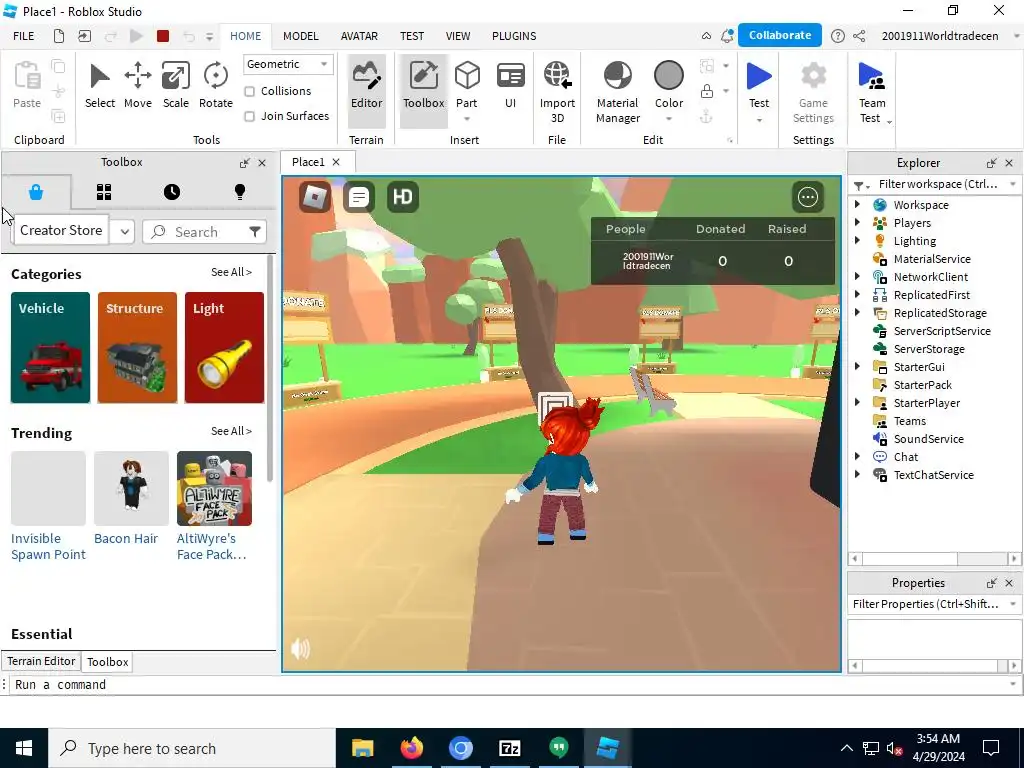The width and height of the screenshot is (1024, 768).
Task: Activate the Move tool
Action: pos(138,86)
